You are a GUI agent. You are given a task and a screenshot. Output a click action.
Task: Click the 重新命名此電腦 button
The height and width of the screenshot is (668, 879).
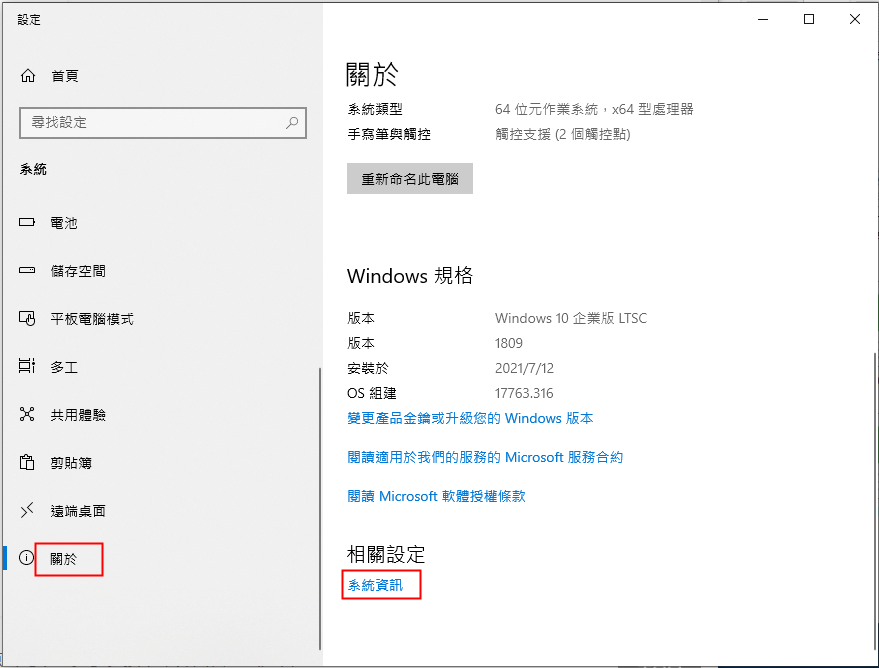(x=410, y=179)
